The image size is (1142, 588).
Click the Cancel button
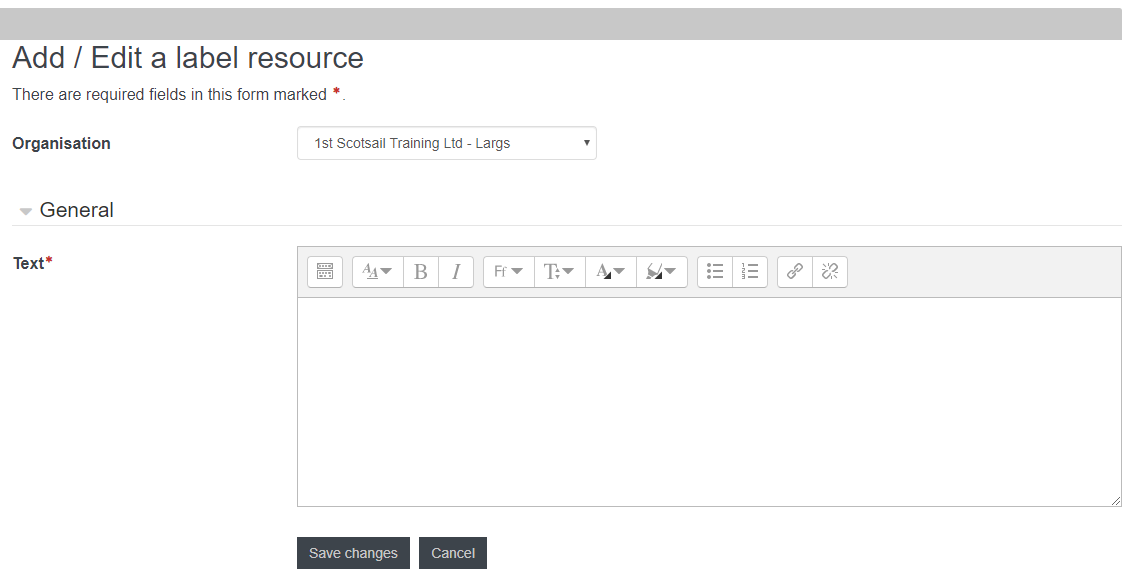[x=453, y=553]
